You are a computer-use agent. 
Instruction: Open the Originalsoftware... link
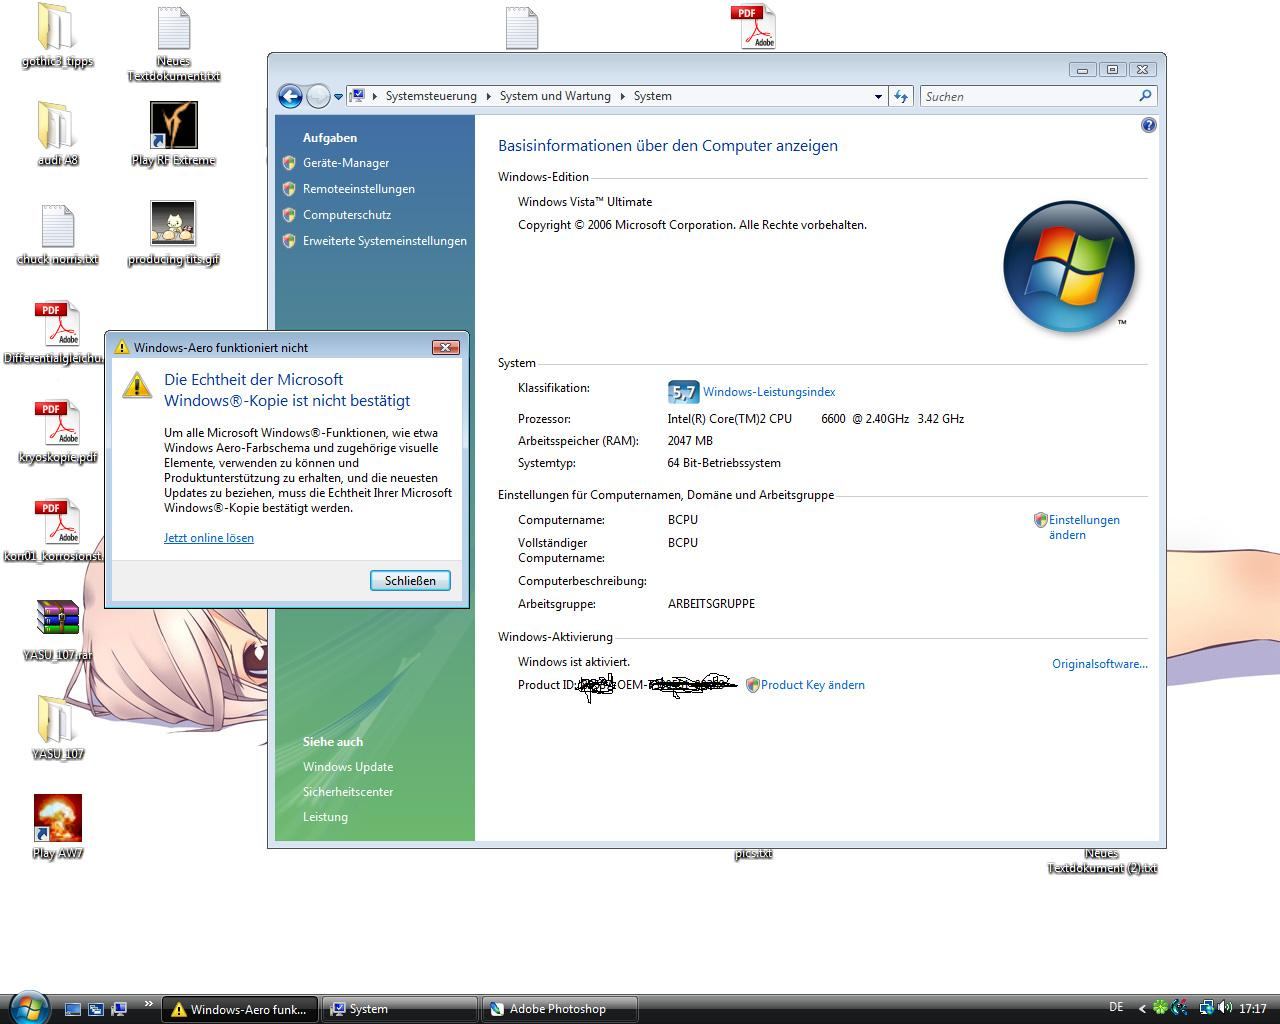[x=1099, y=664]
